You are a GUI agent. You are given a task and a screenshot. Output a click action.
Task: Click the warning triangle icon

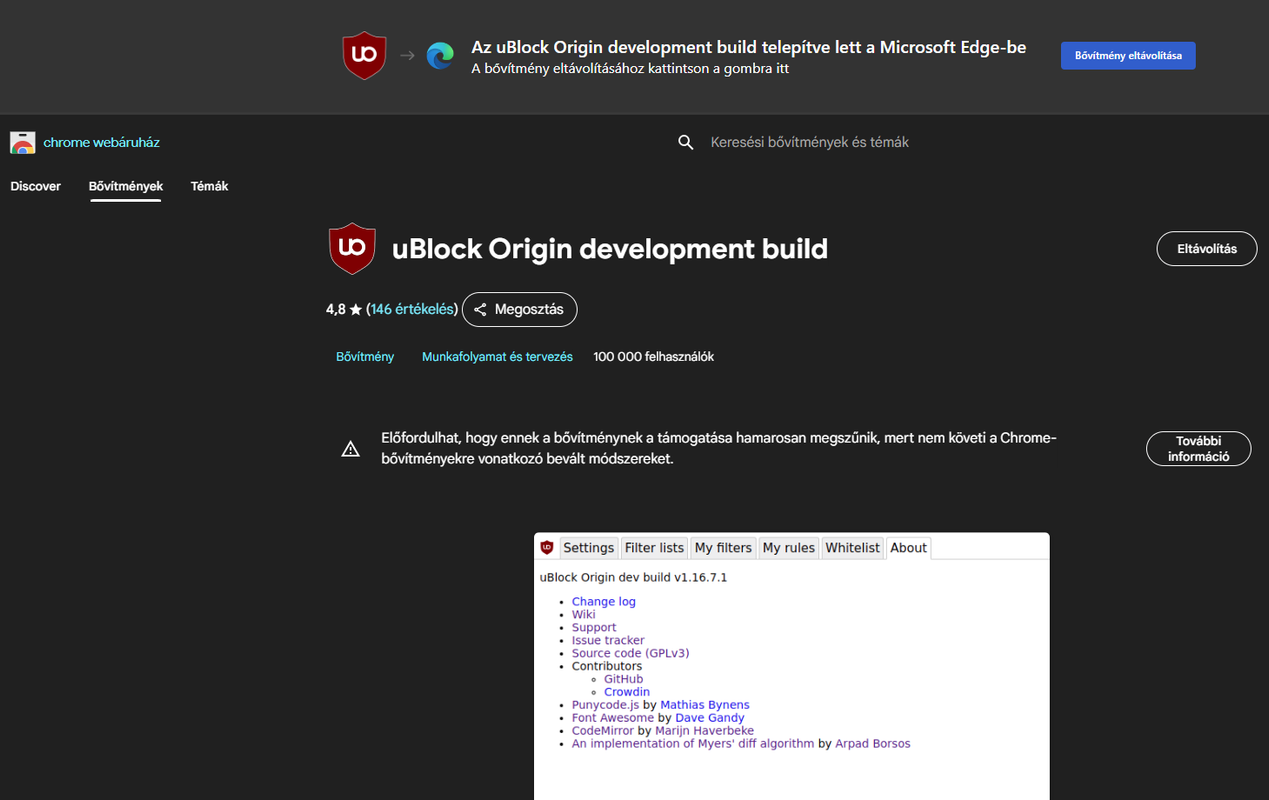tap(350, 449)
